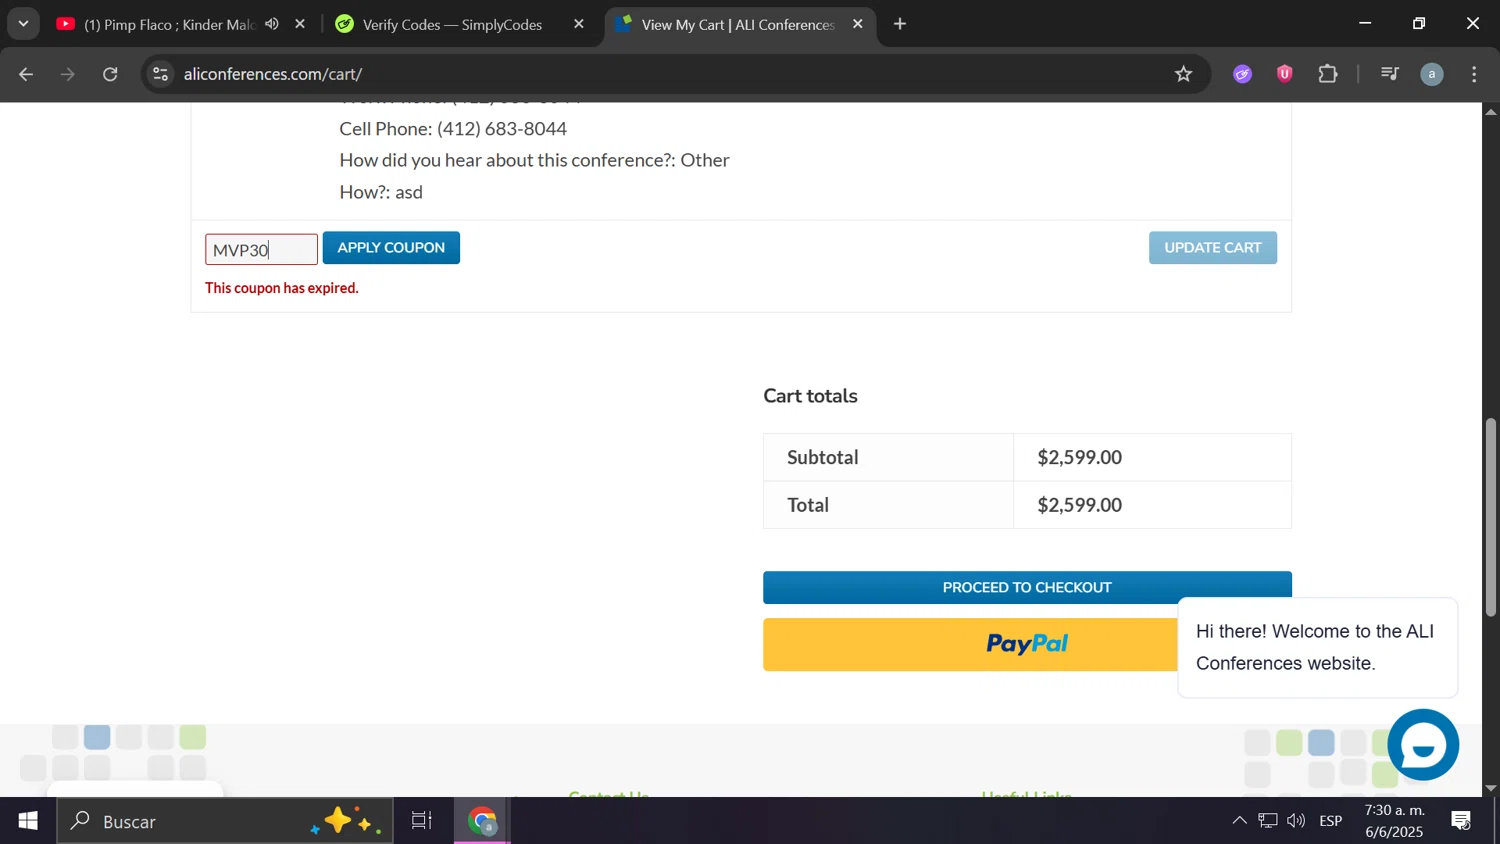Open Task View on the taskbar

click(x=422, y=821)
